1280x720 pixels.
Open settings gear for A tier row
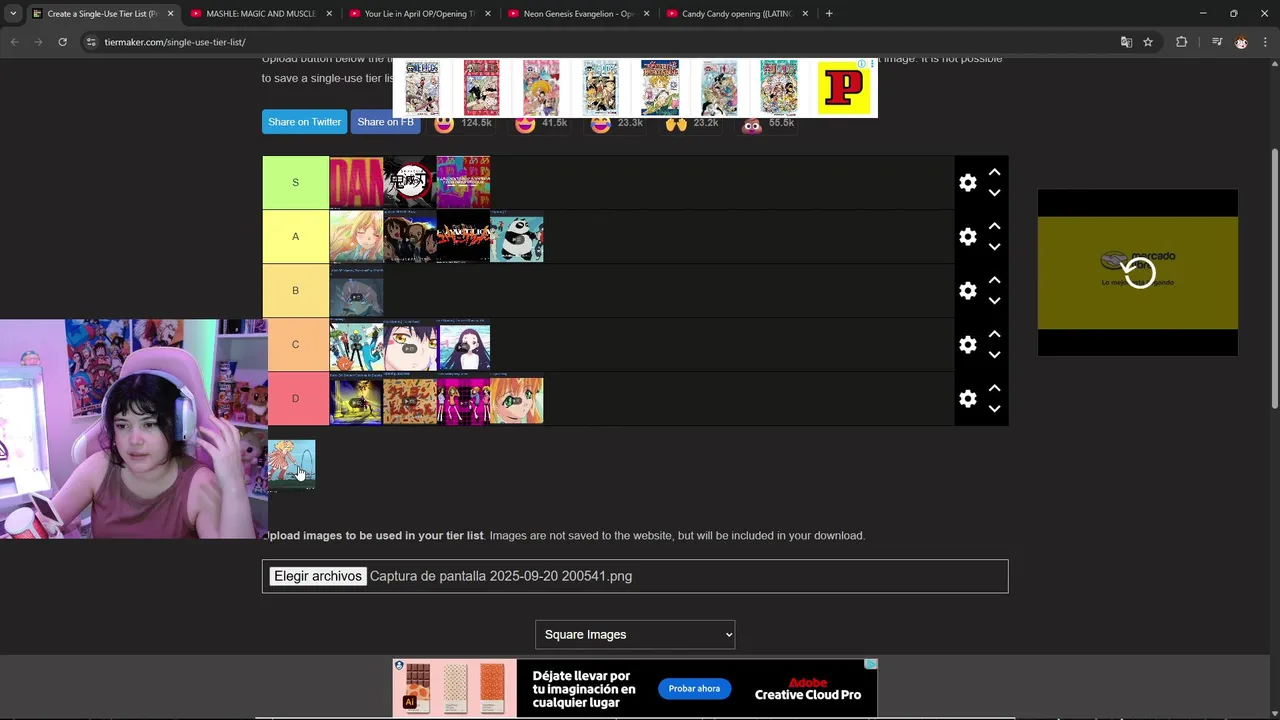click(x=967, y=237)
